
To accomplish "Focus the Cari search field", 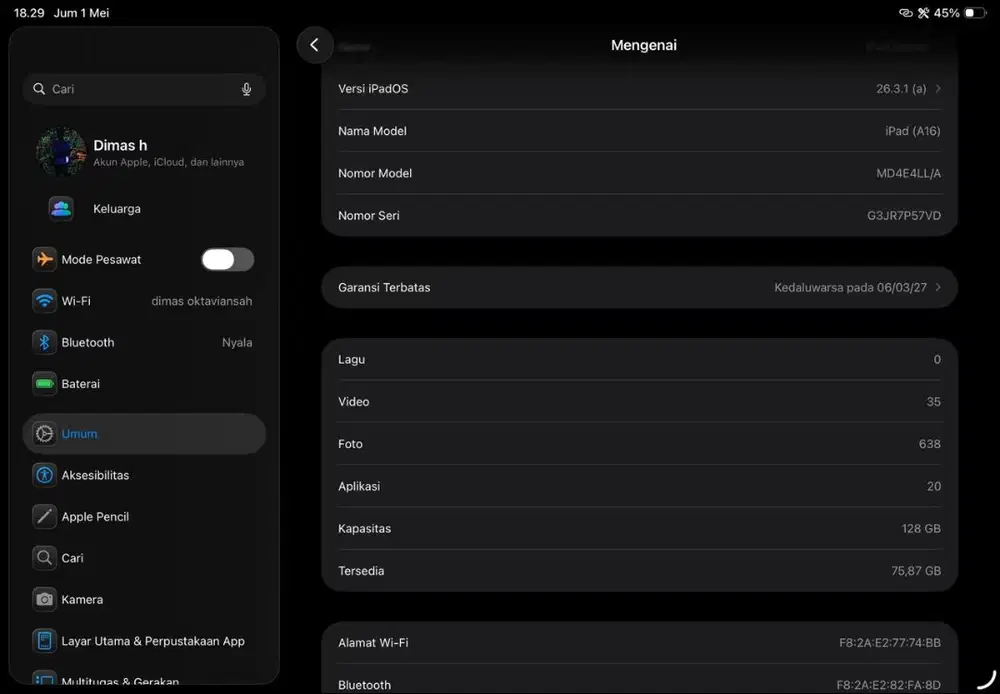I will tap(144, 89).
